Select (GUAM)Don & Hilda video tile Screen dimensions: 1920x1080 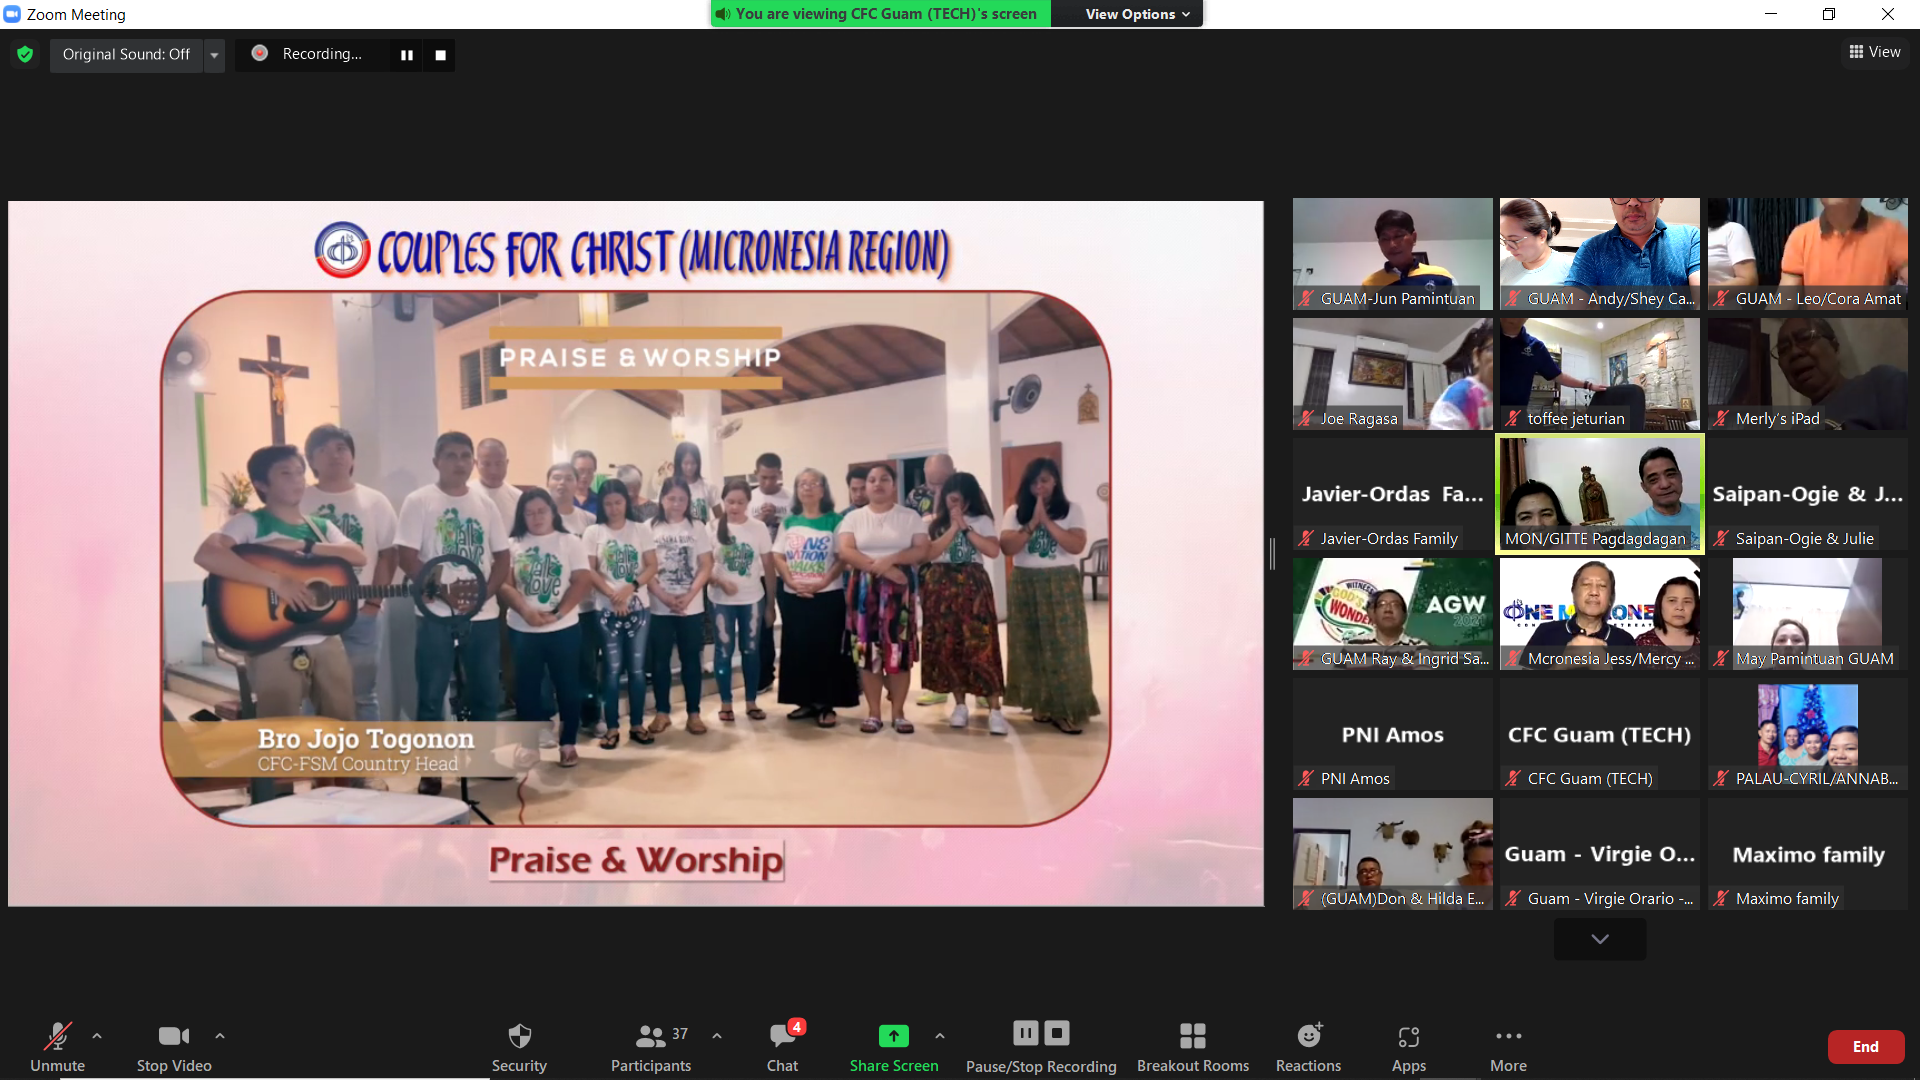click(x=1392, y=853)
